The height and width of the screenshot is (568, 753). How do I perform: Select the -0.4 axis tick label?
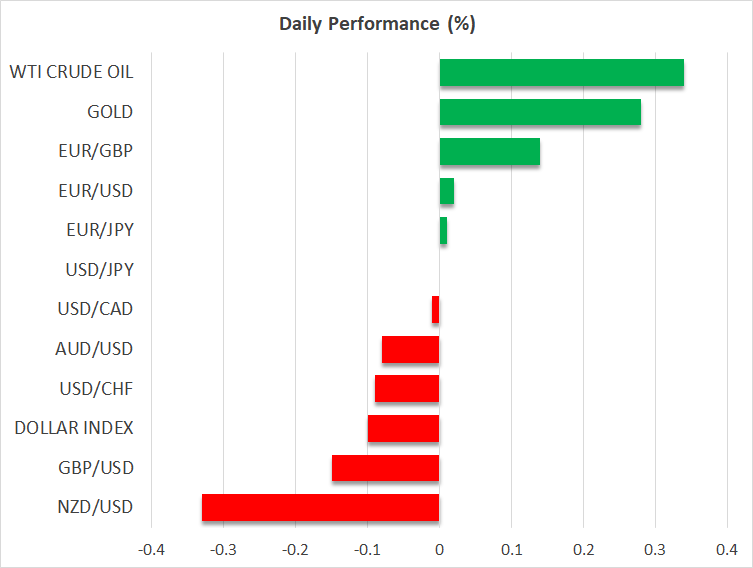coord(151,550)
